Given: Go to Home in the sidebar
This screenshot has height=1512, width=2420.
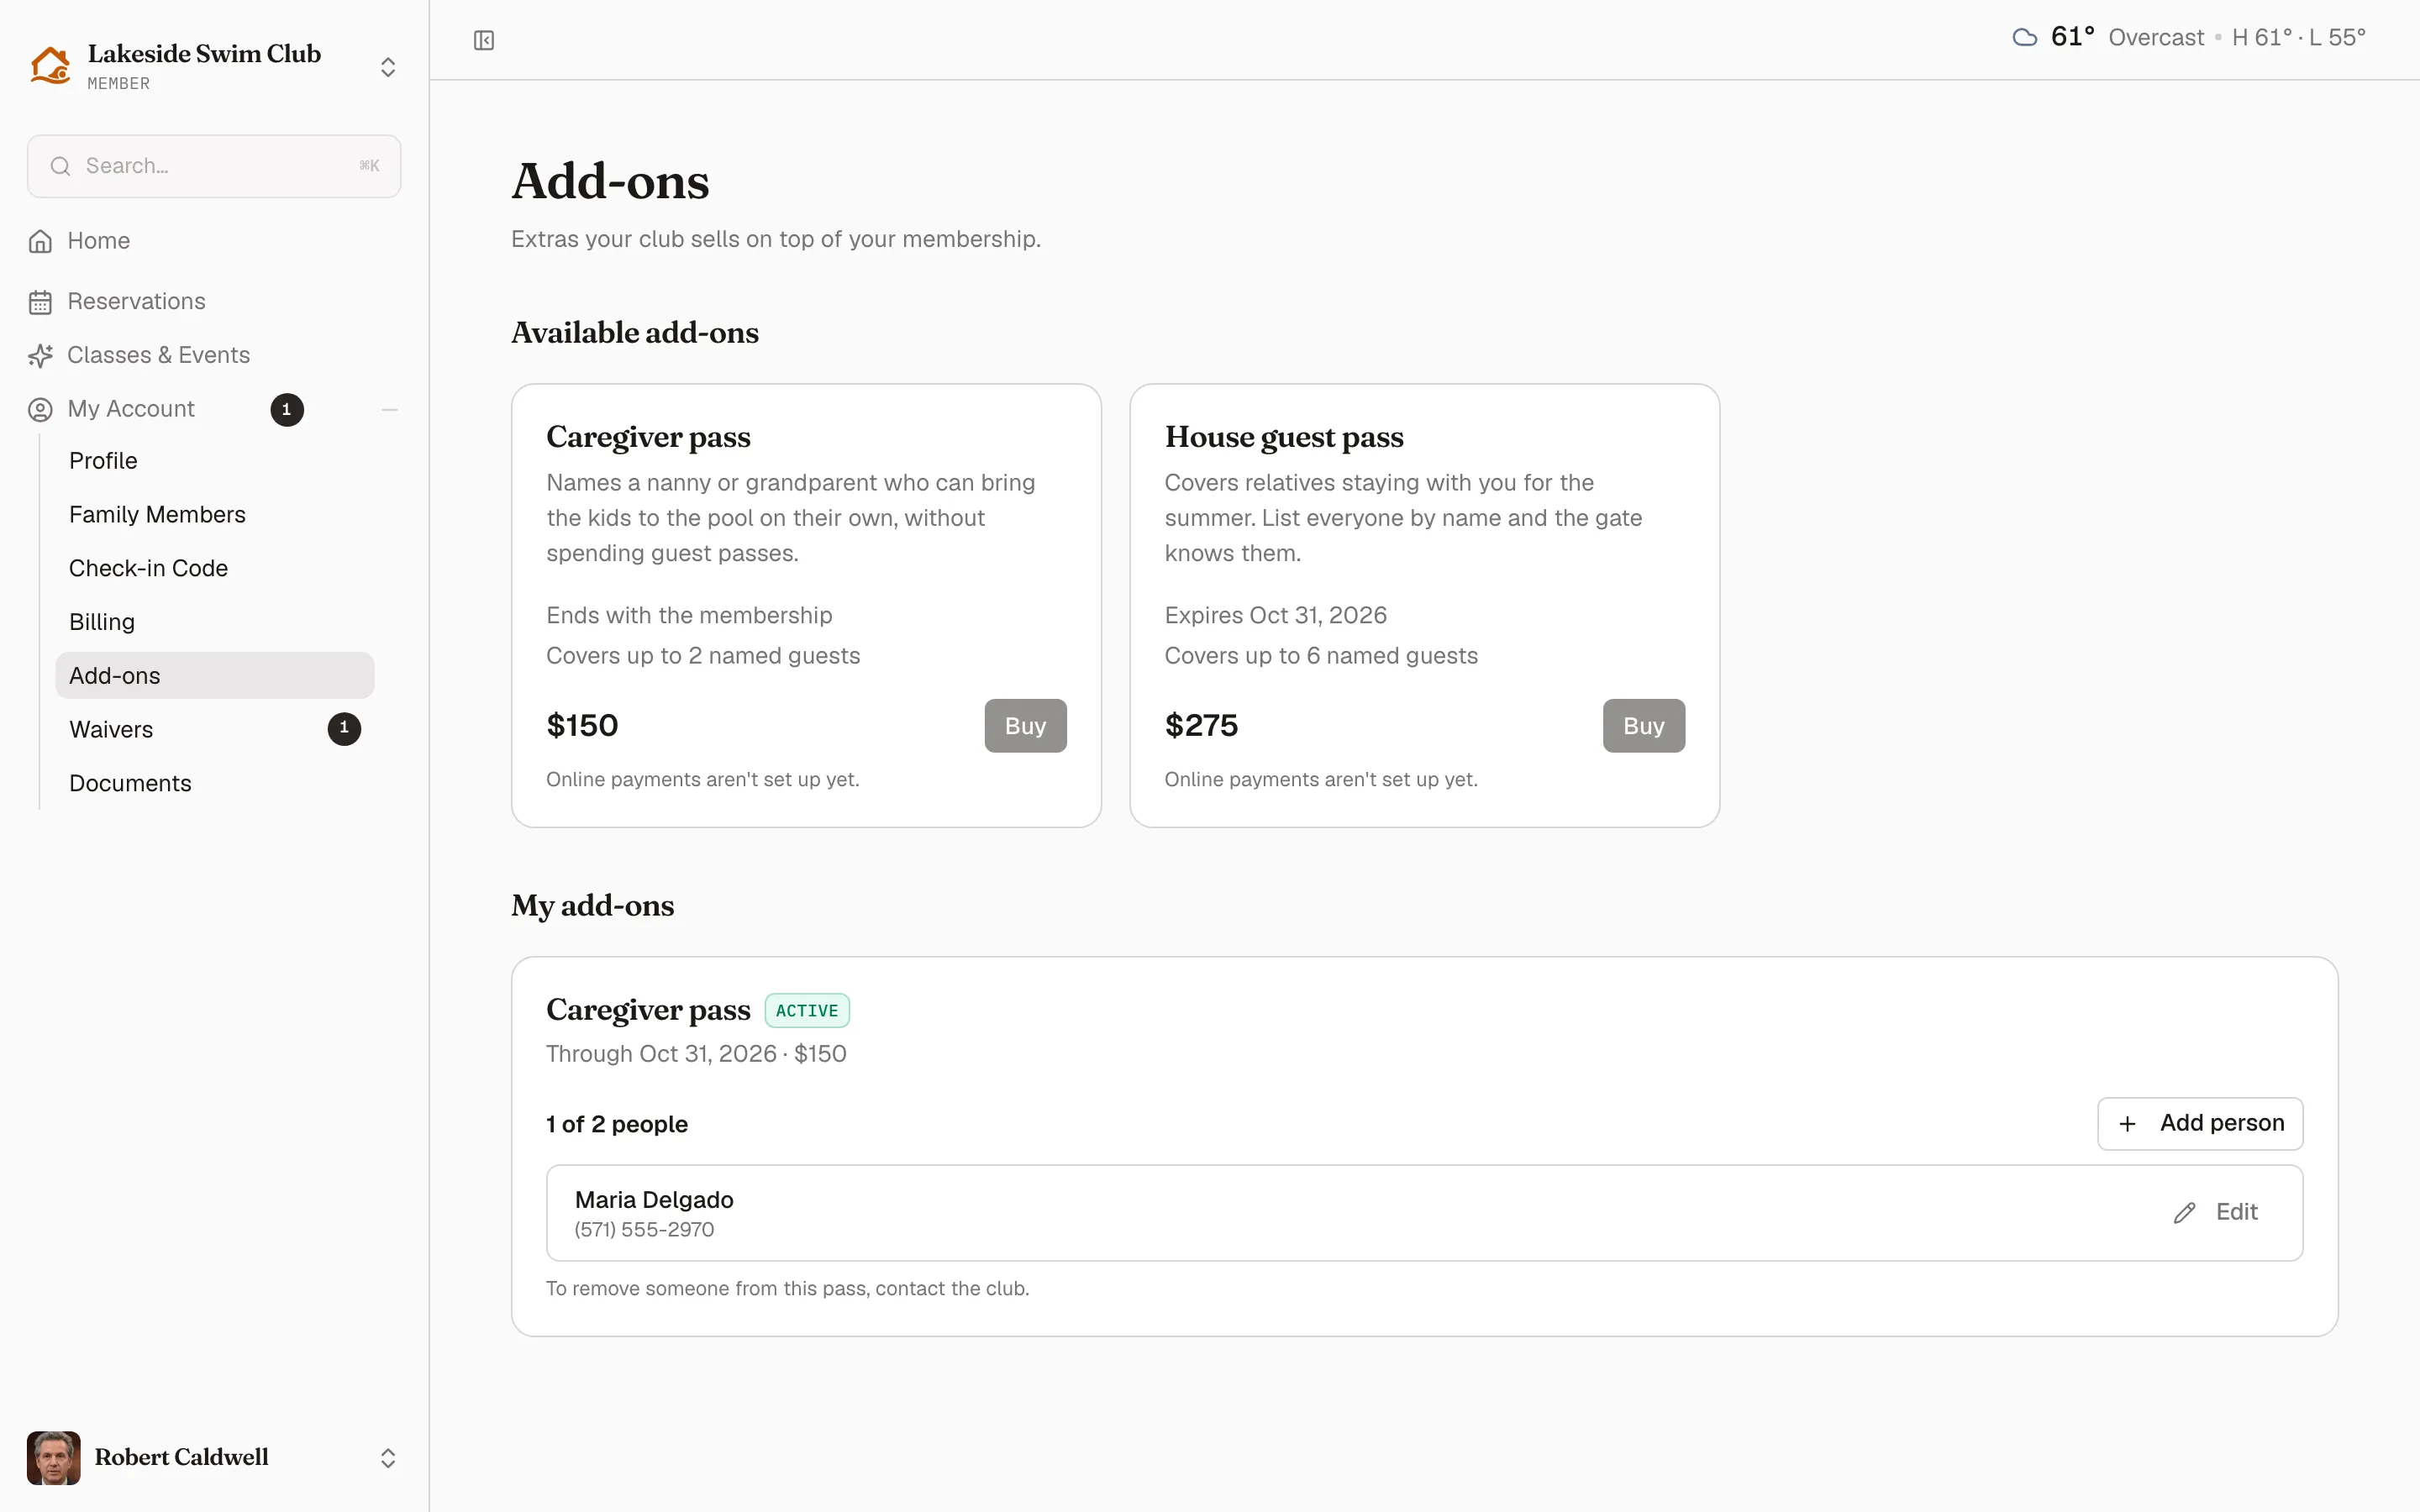Looking at the screenshot, I should tap(99, 241).
